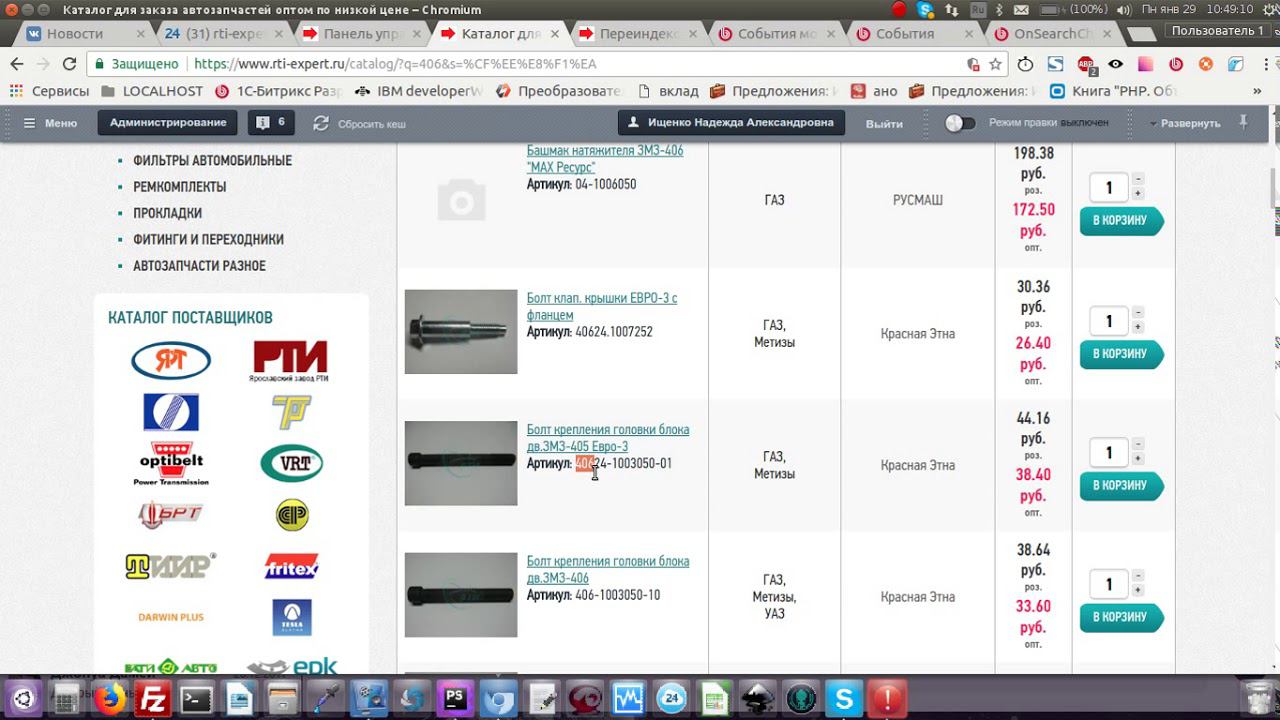The height and width of the screenshot is (720, 1280).
Task: Open Болт клап. крышки ЕВРО-3 с фланцем link
Action: 602,306
